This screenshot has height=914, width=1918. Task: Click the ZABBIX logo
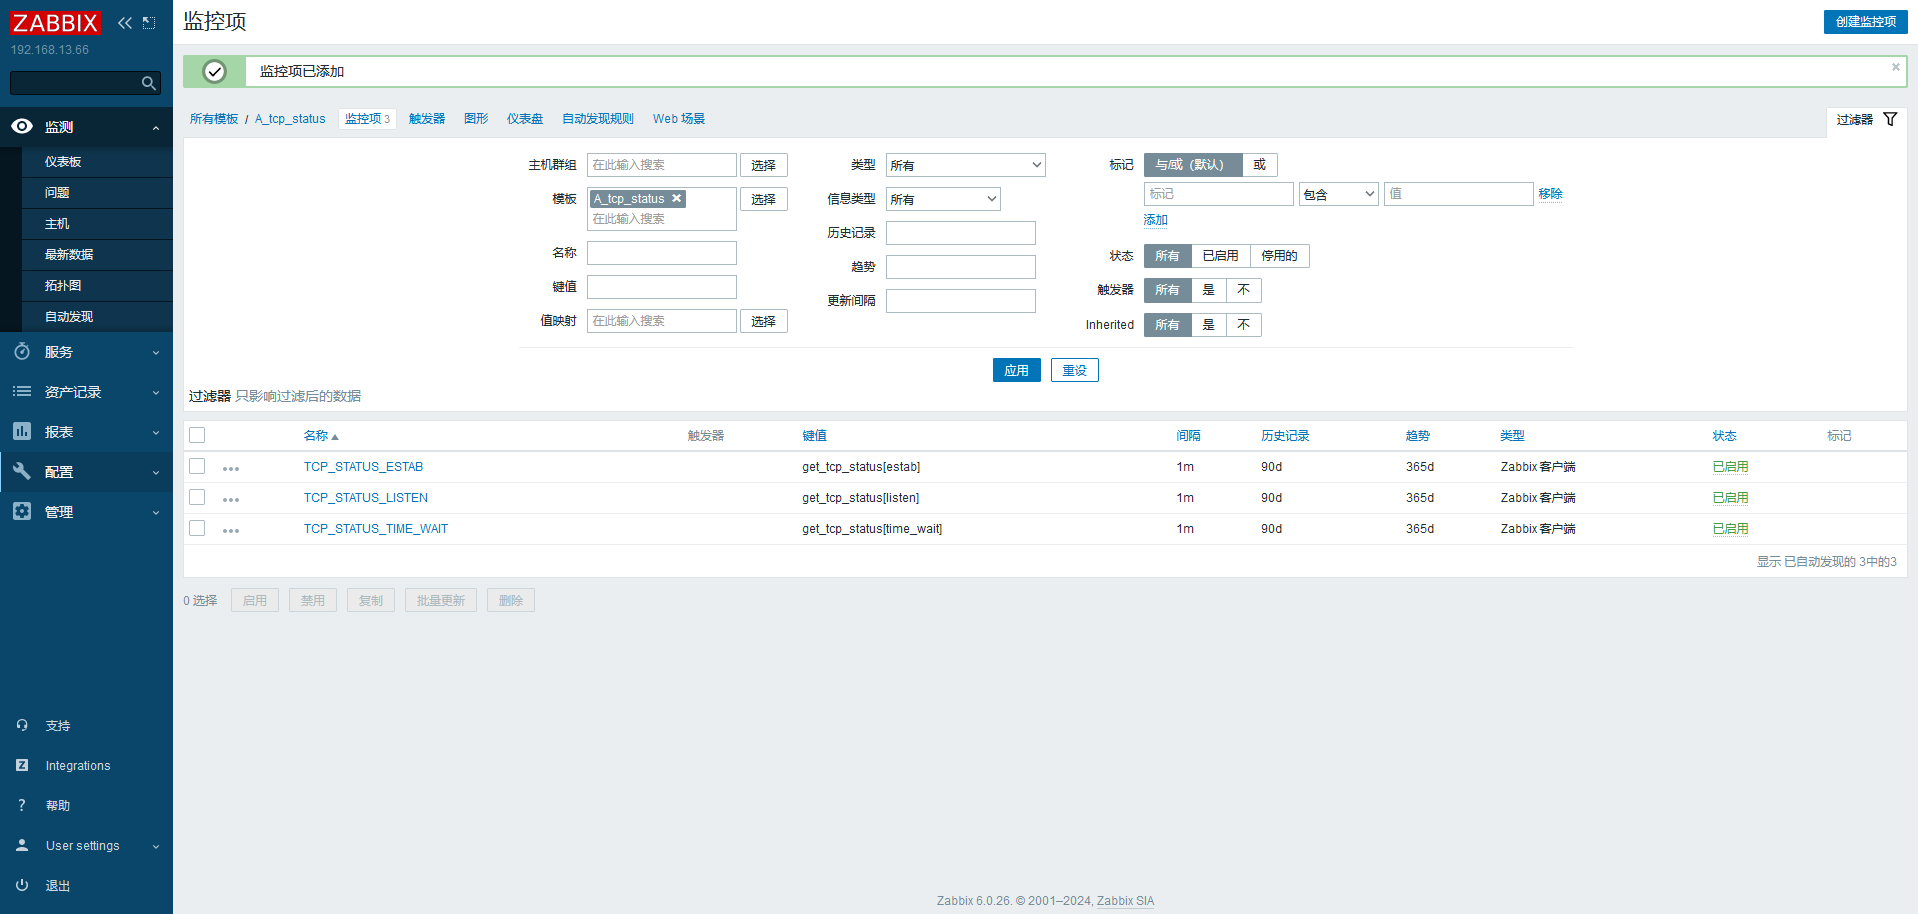(x=55, y=23)
